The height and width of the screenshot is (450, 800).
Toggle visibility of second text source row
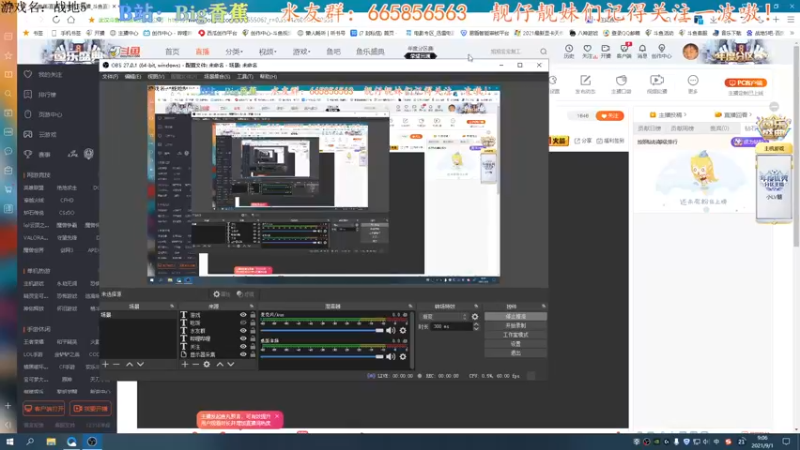(x=243, y=323)
